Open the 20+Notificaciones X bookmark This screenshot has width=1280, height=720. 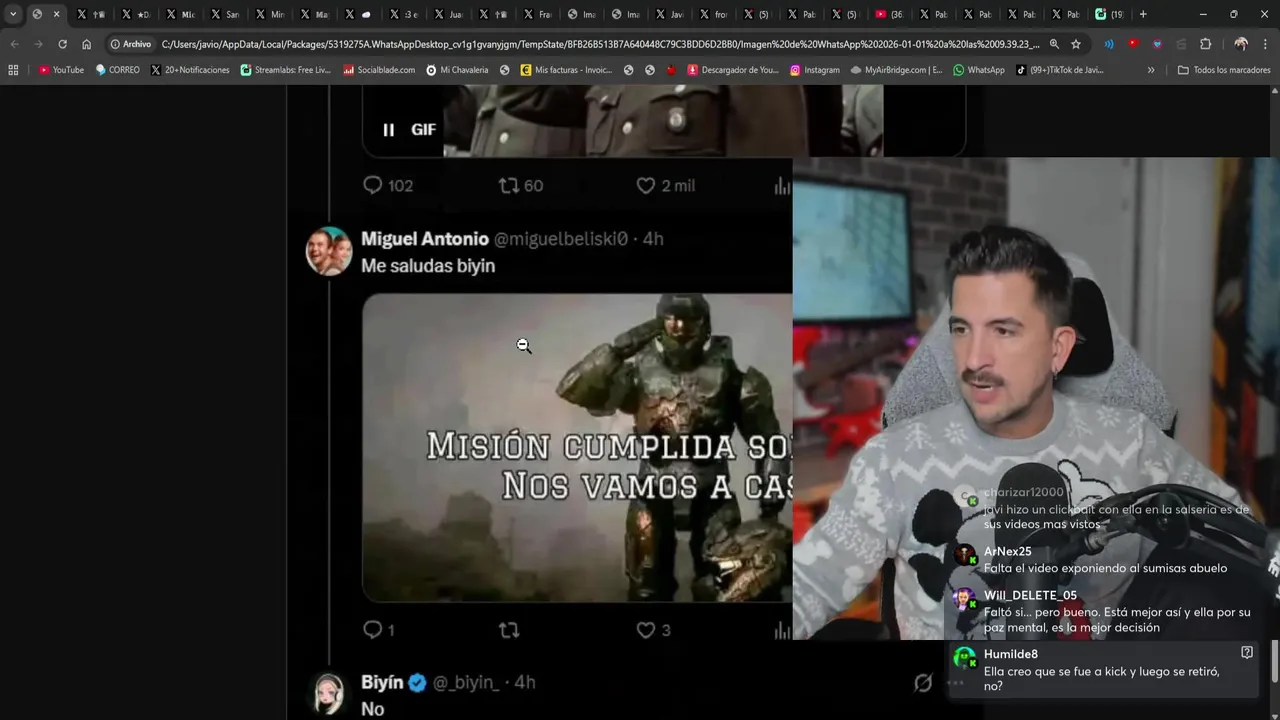pyautogui.click(x=190, y=70)
